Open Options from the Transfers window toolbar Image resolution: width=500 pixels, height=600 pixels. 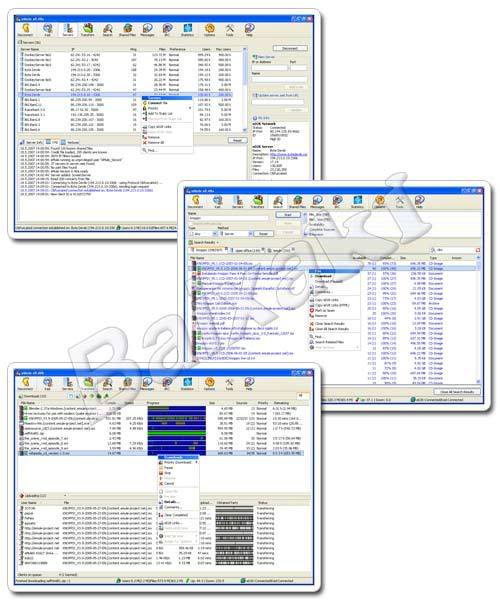(209, 384)
